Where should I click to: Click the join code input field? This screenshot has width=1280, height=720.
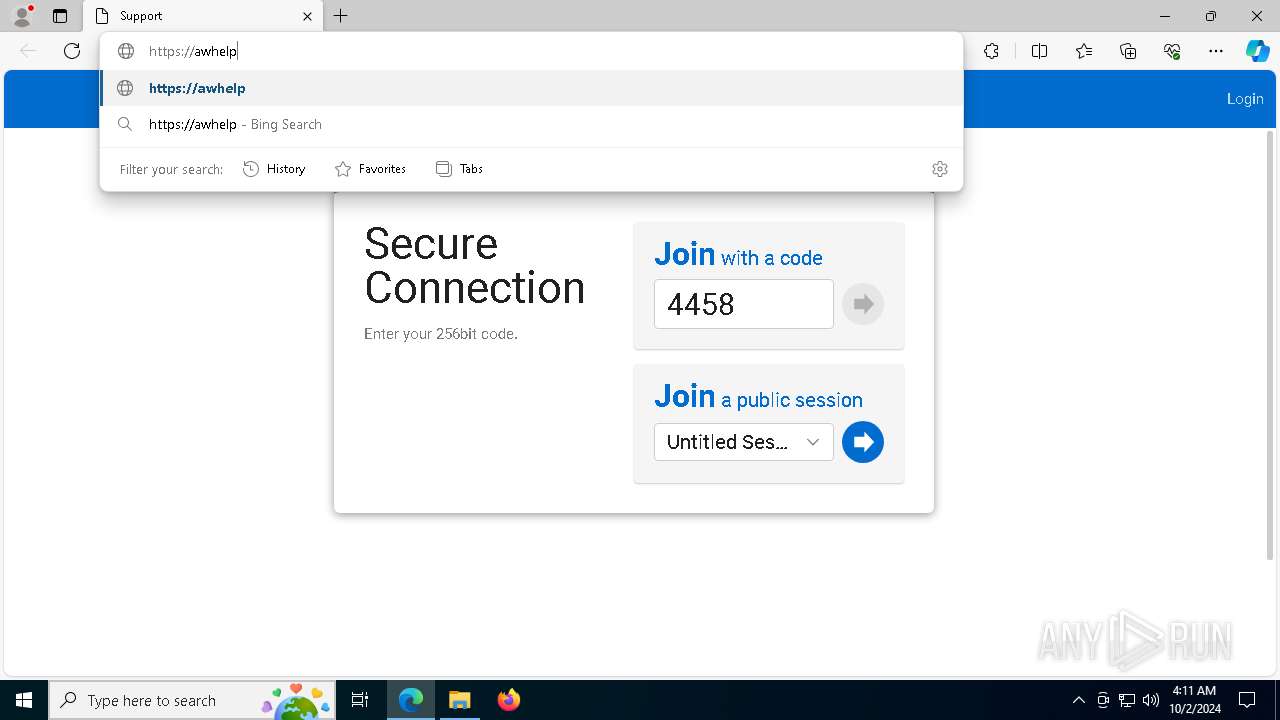[743, 304]
